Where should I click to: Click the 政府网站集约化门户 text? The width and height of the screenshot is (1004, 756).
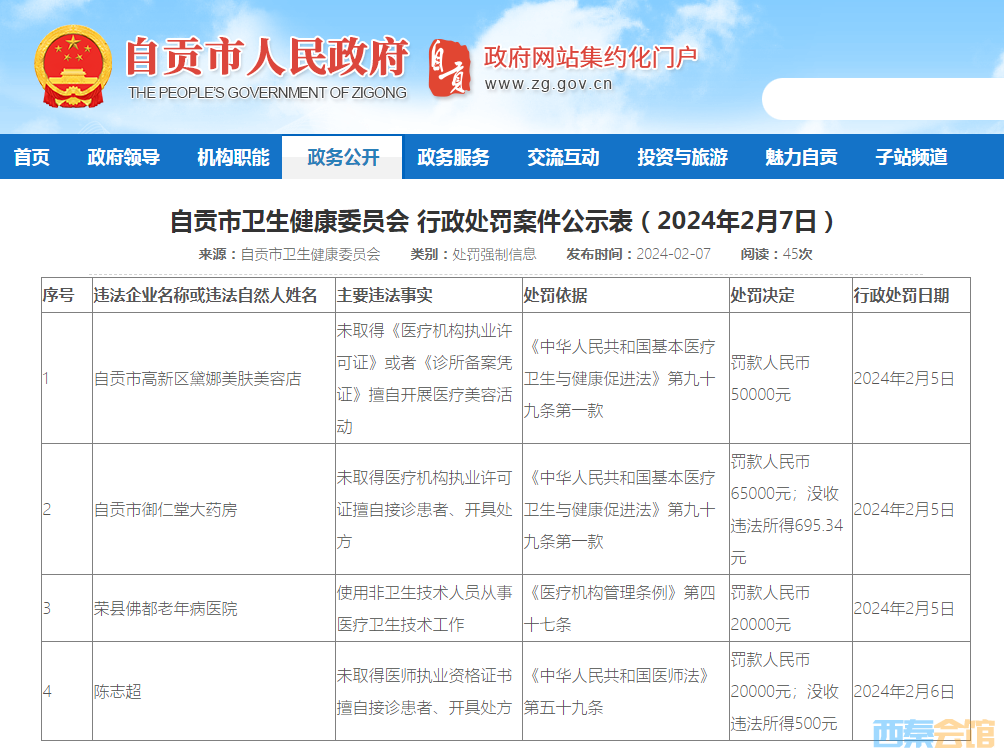tap(590, 56)
